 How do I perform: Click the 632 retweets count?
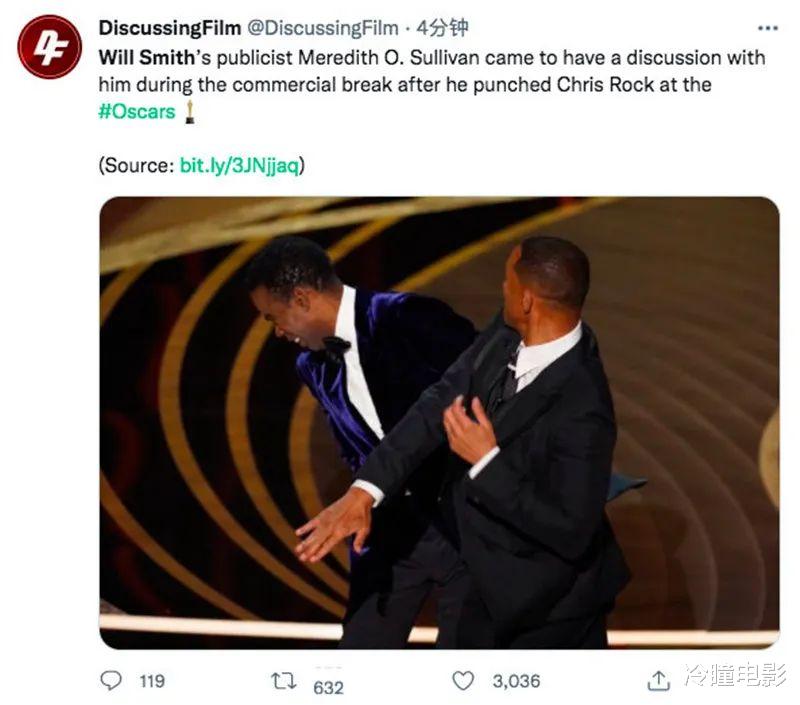pyautogui.click(x=328, y=688)
